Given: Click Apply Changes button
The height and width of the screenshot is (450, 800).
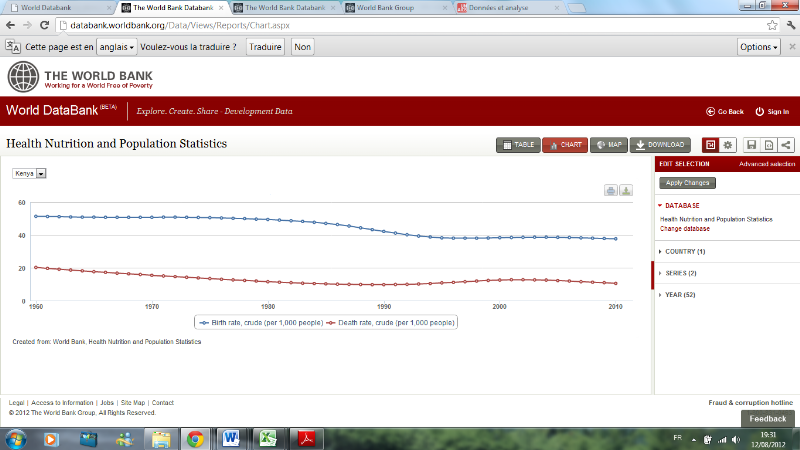Looking at the screenshot, I should (687, 183).
